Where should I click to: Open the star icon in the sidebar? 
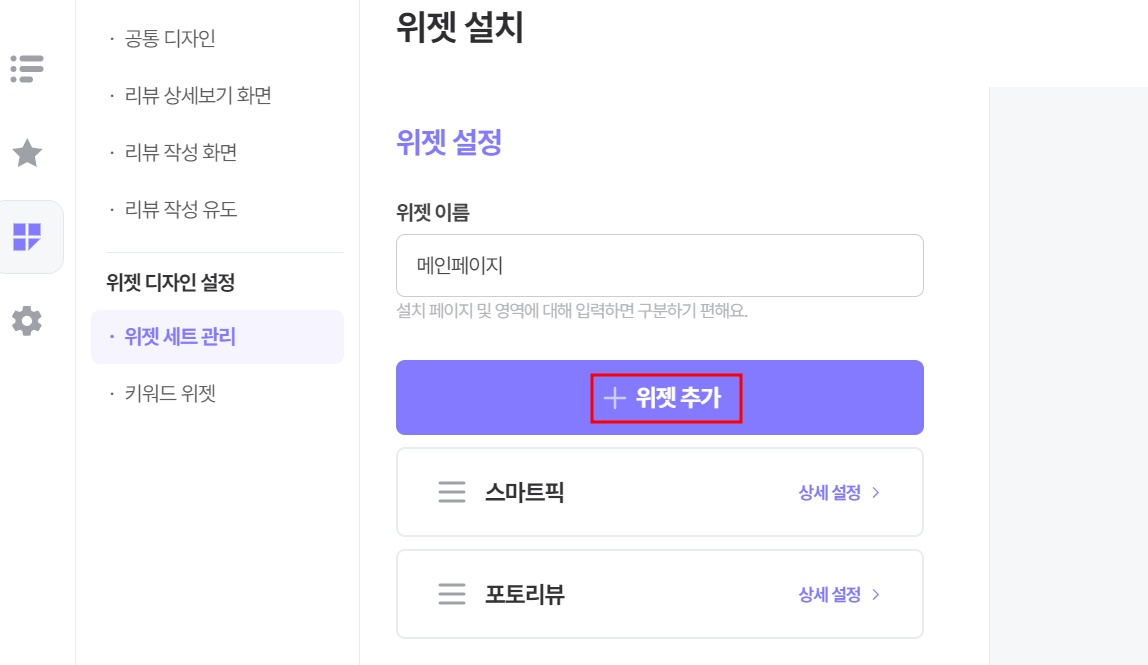[x=27, y=153]
